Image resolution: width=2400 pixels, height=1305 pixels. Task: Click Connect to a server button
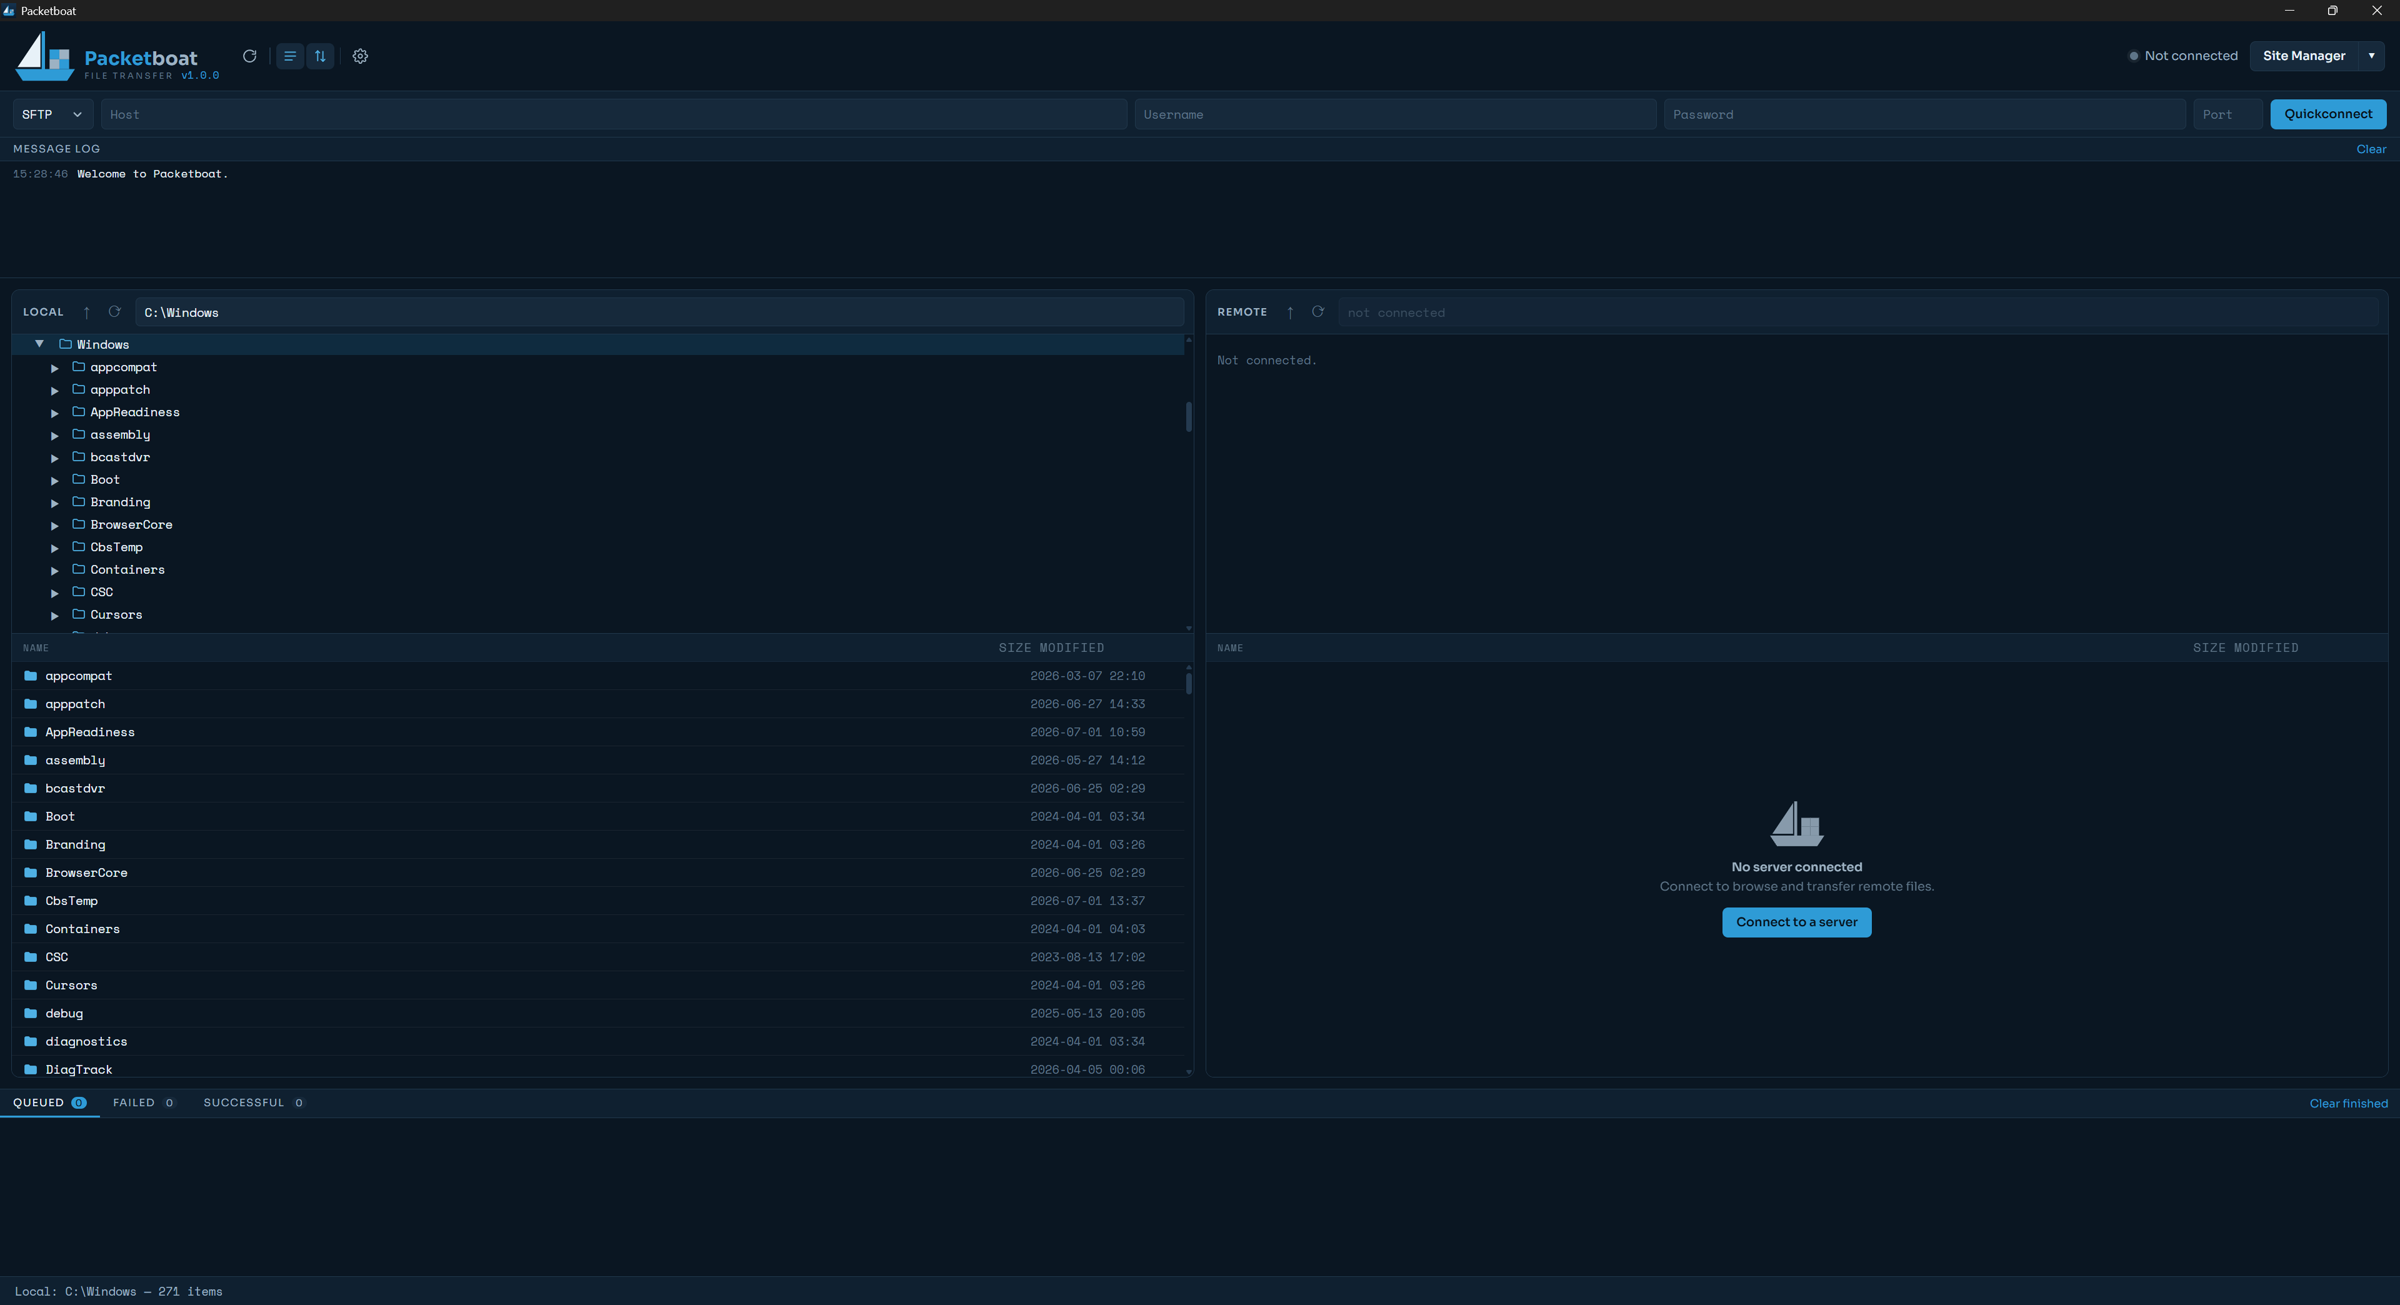click(x=1796, y=922)
